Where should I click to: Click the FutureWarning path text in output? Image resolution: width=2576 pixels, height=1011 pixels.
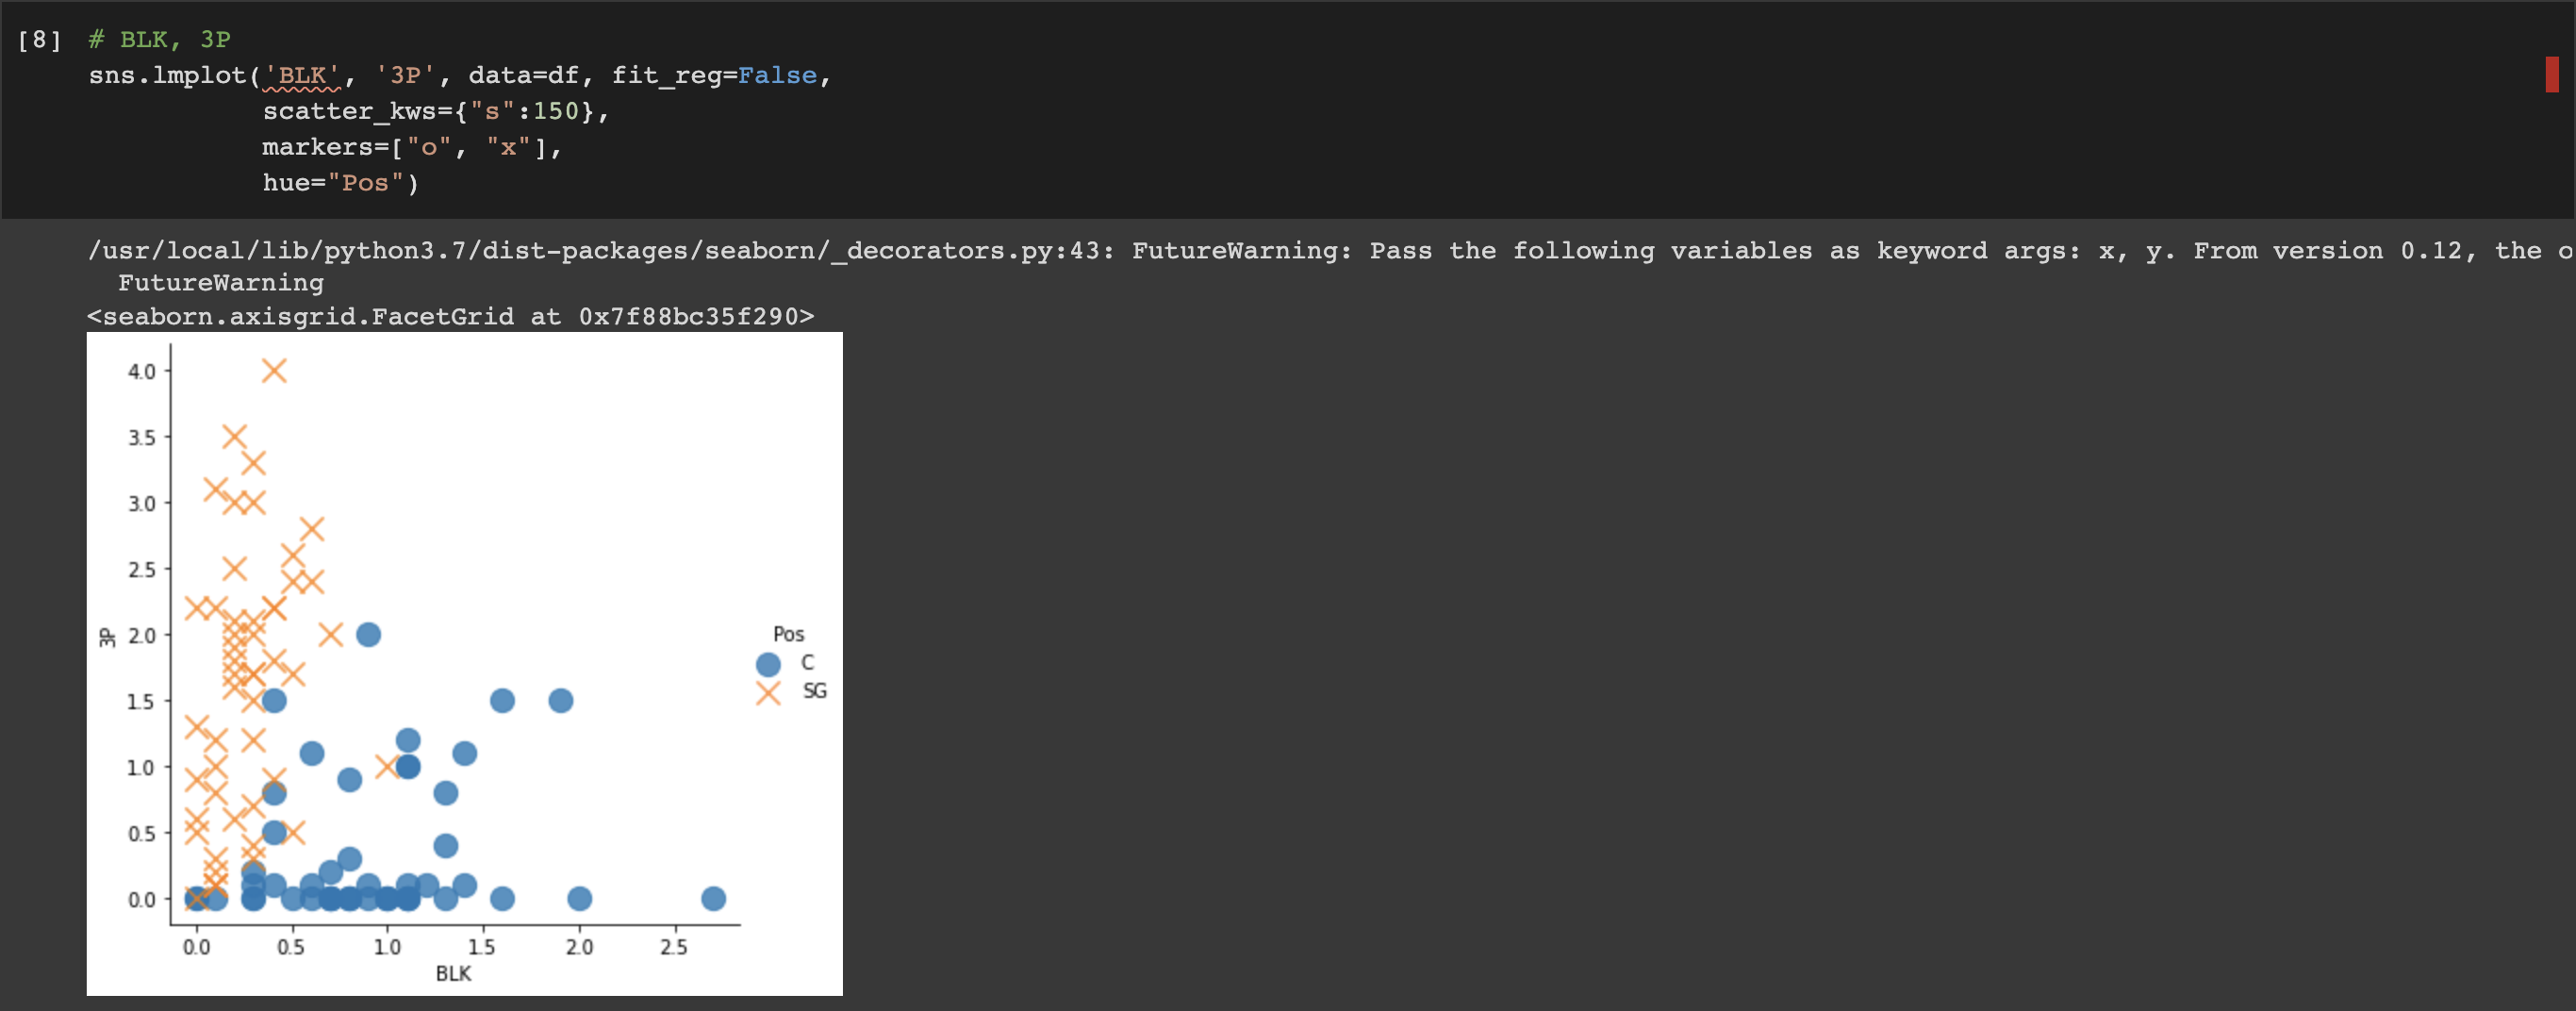pyautogui.click(x=1330, y=251)
